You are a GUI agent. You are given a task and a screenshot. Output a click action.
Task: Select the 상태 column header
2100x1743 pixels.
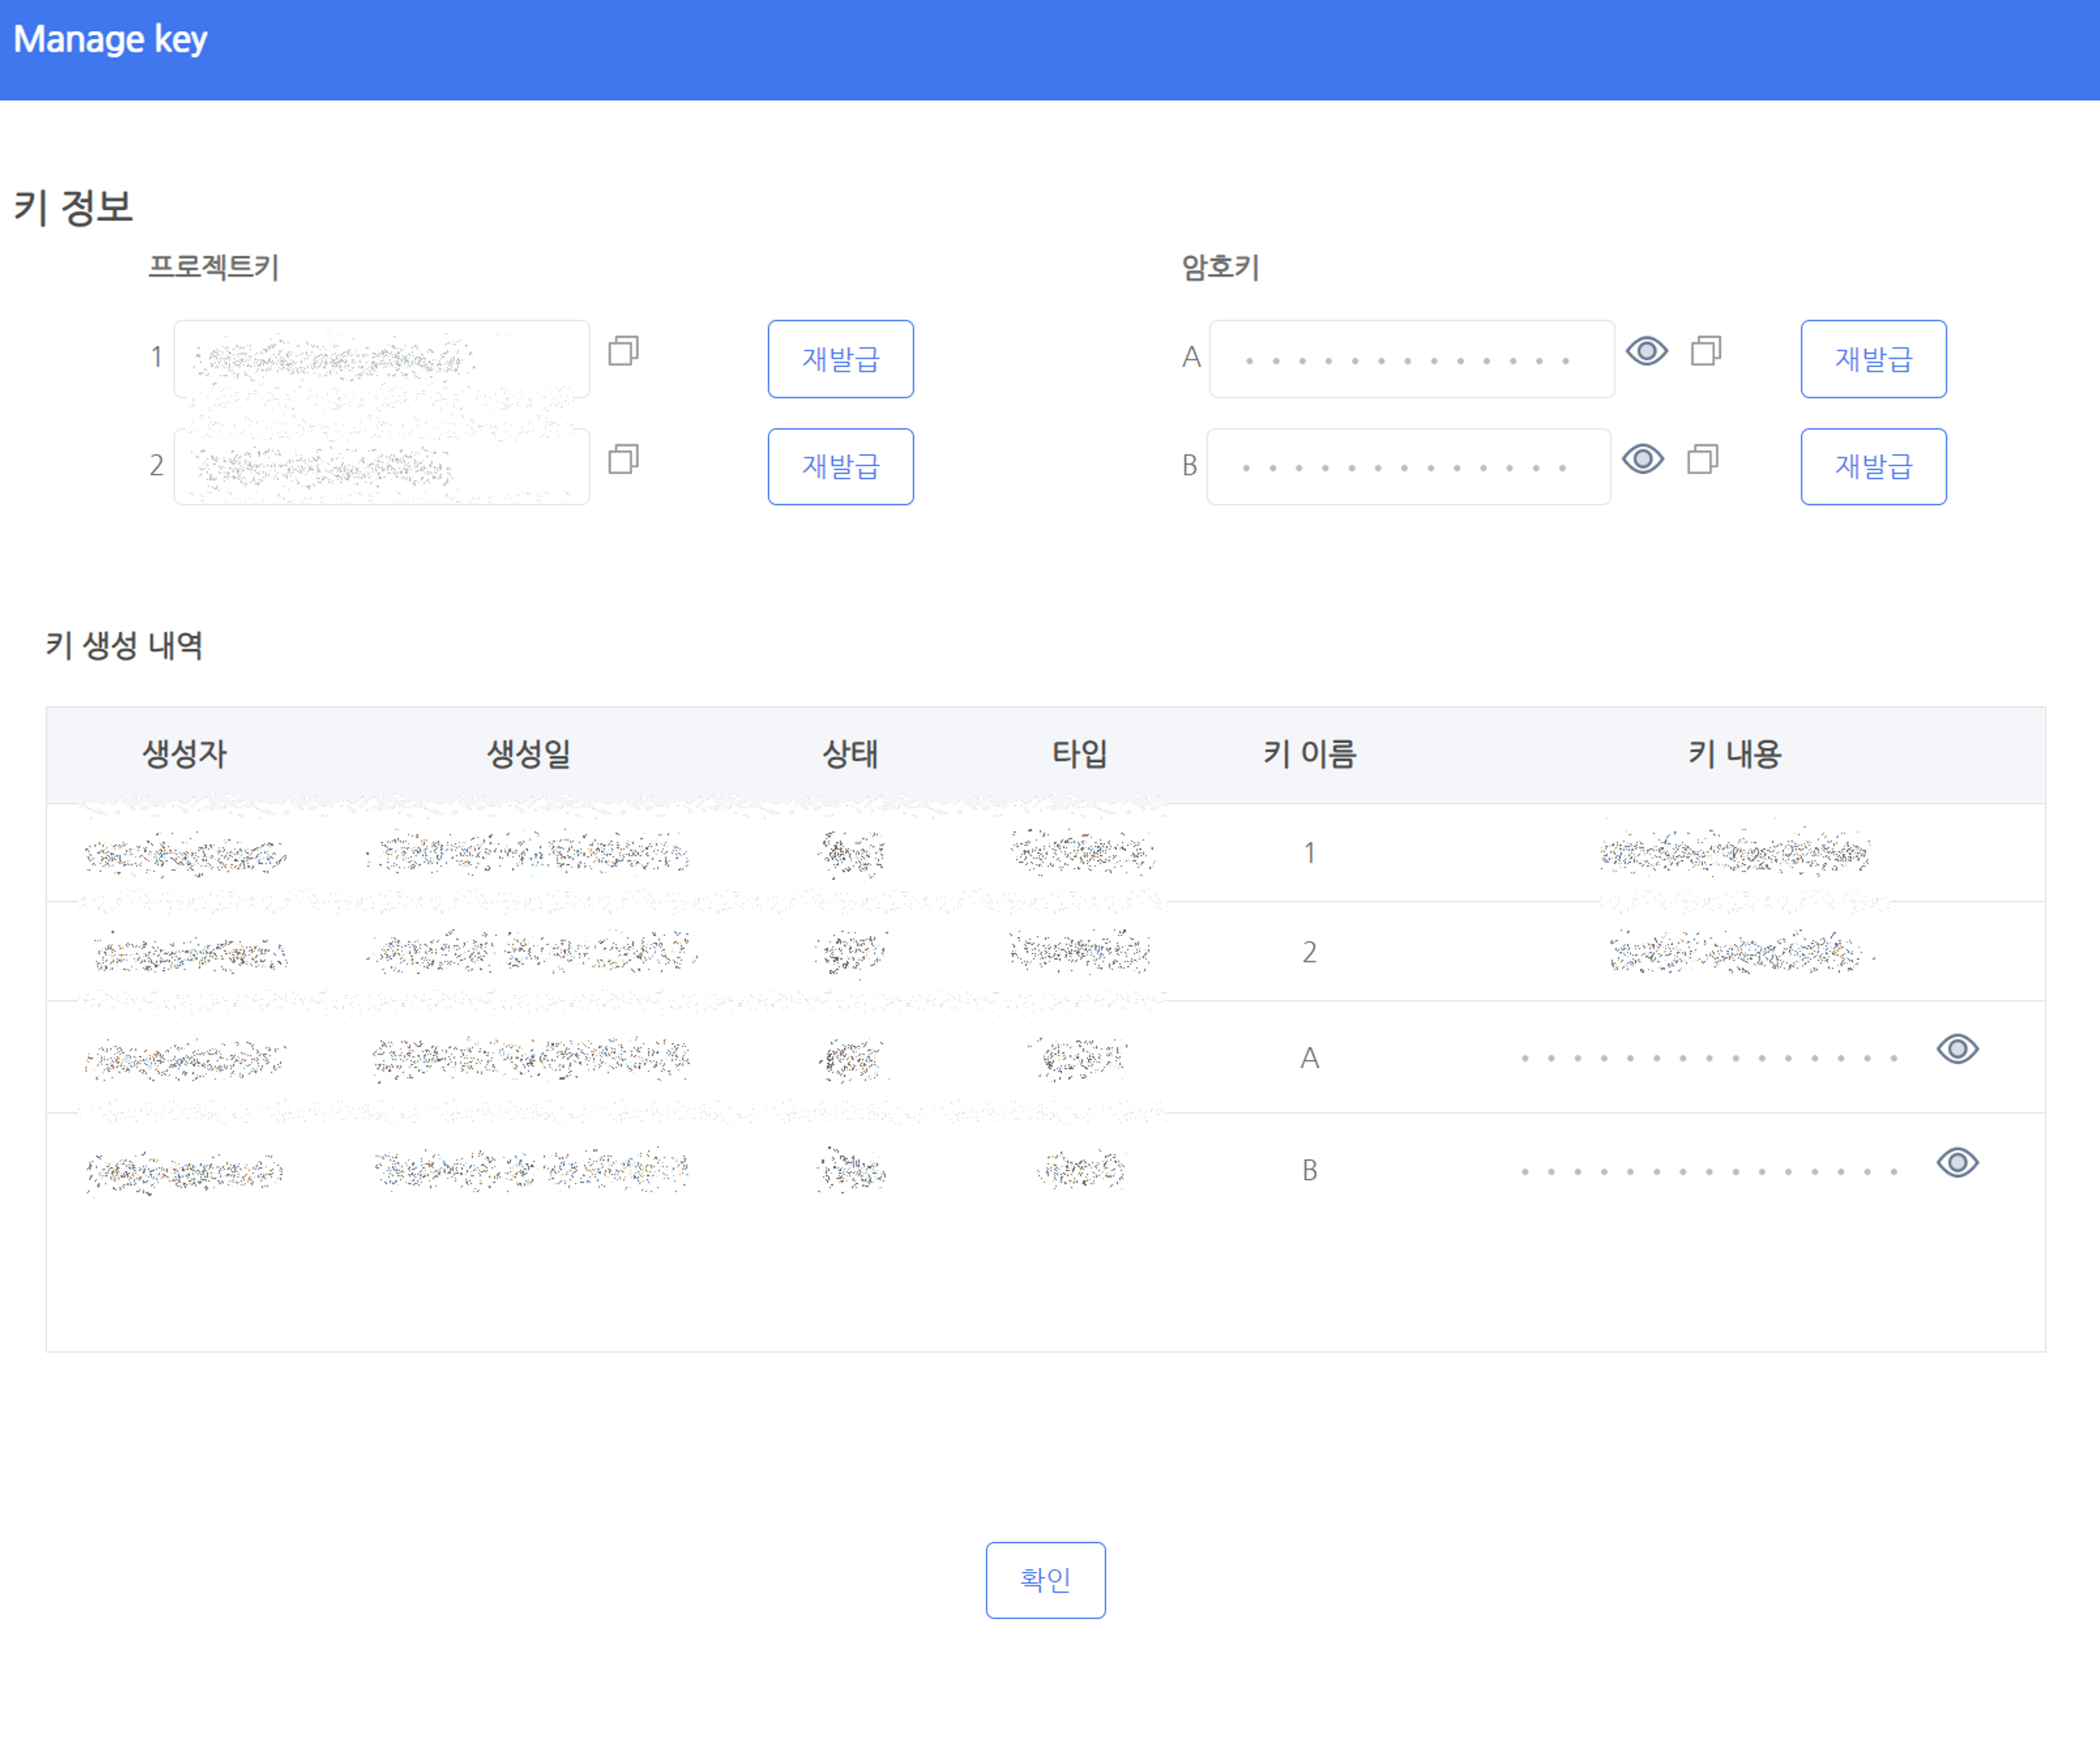[850, 754]
